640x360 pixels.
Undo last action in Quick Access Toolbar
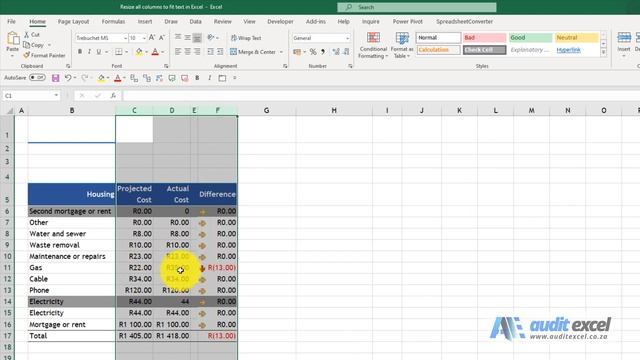68,78
